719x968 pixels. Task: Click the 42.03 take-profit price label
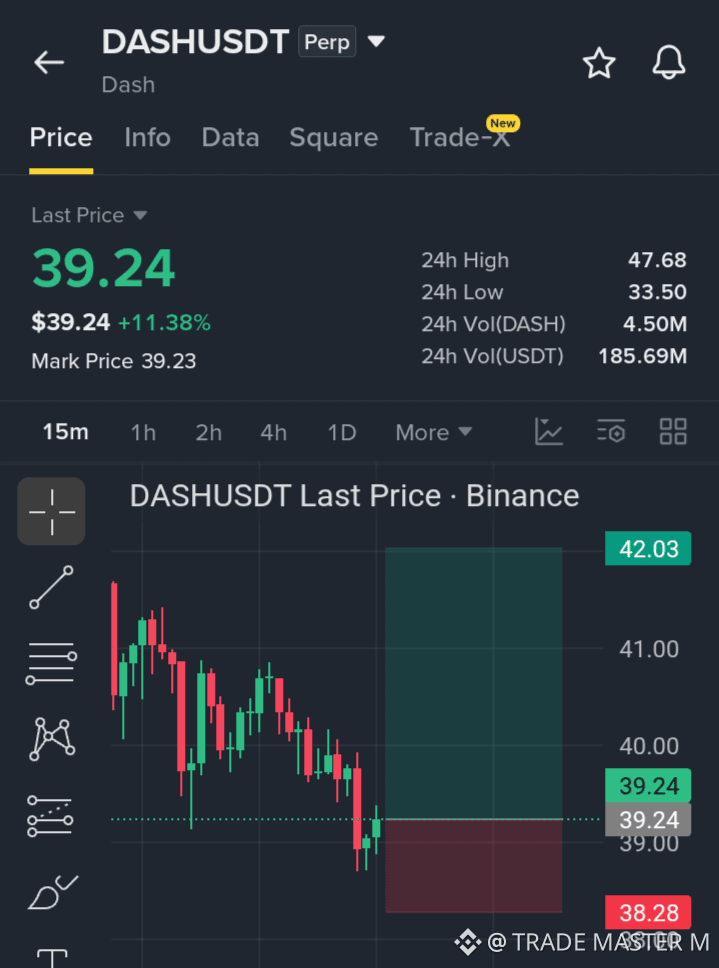click(x=648, y=548)
